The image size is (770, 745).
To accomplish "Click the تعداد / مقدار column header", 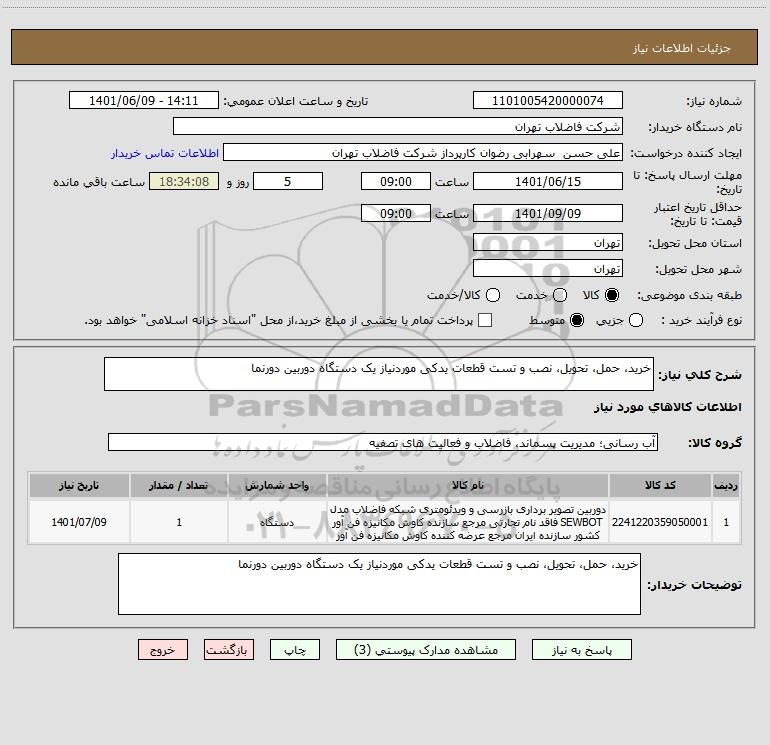I will click(179, 486).
